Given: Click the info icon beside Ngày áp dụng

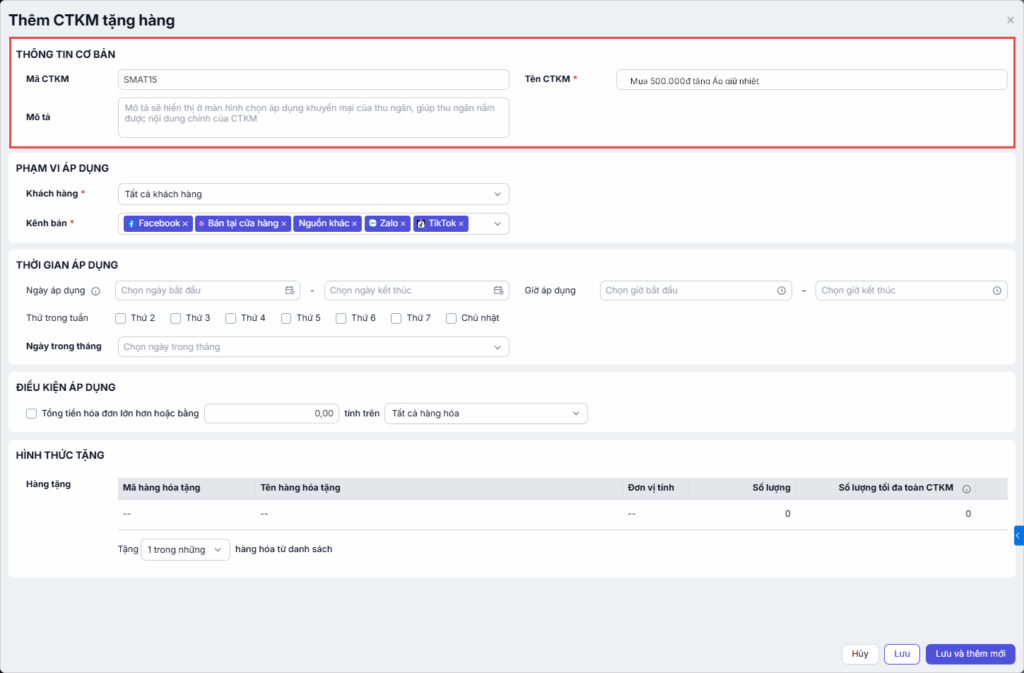Looking at the screenshot, I should (96, 291).
